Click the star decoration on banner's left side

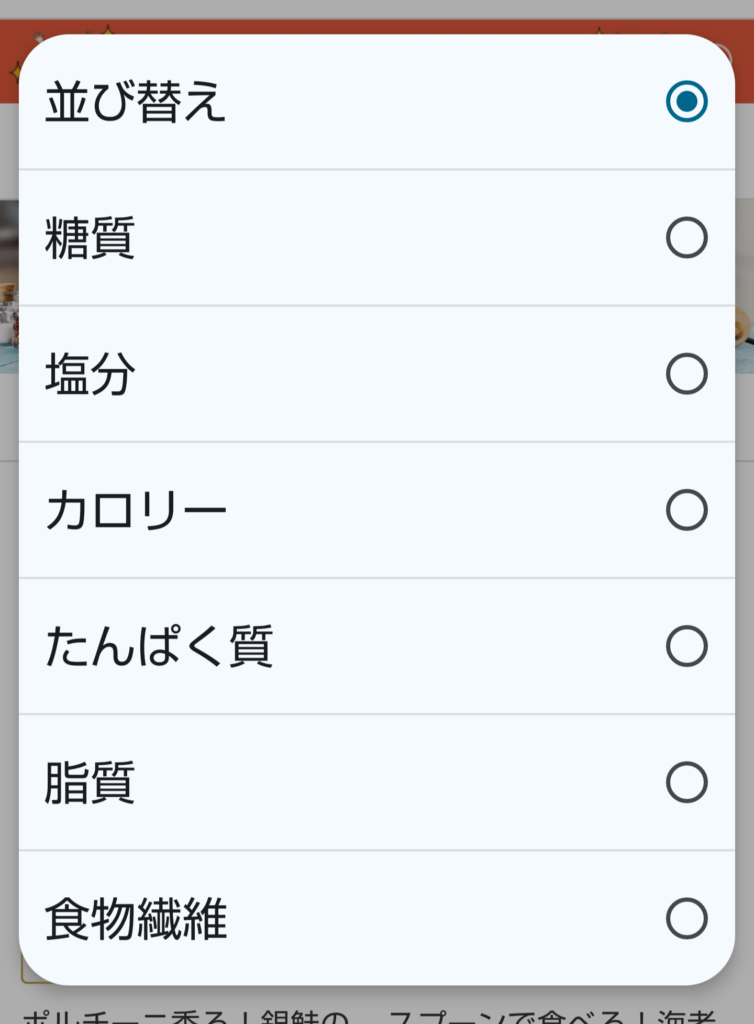[13, 70]
